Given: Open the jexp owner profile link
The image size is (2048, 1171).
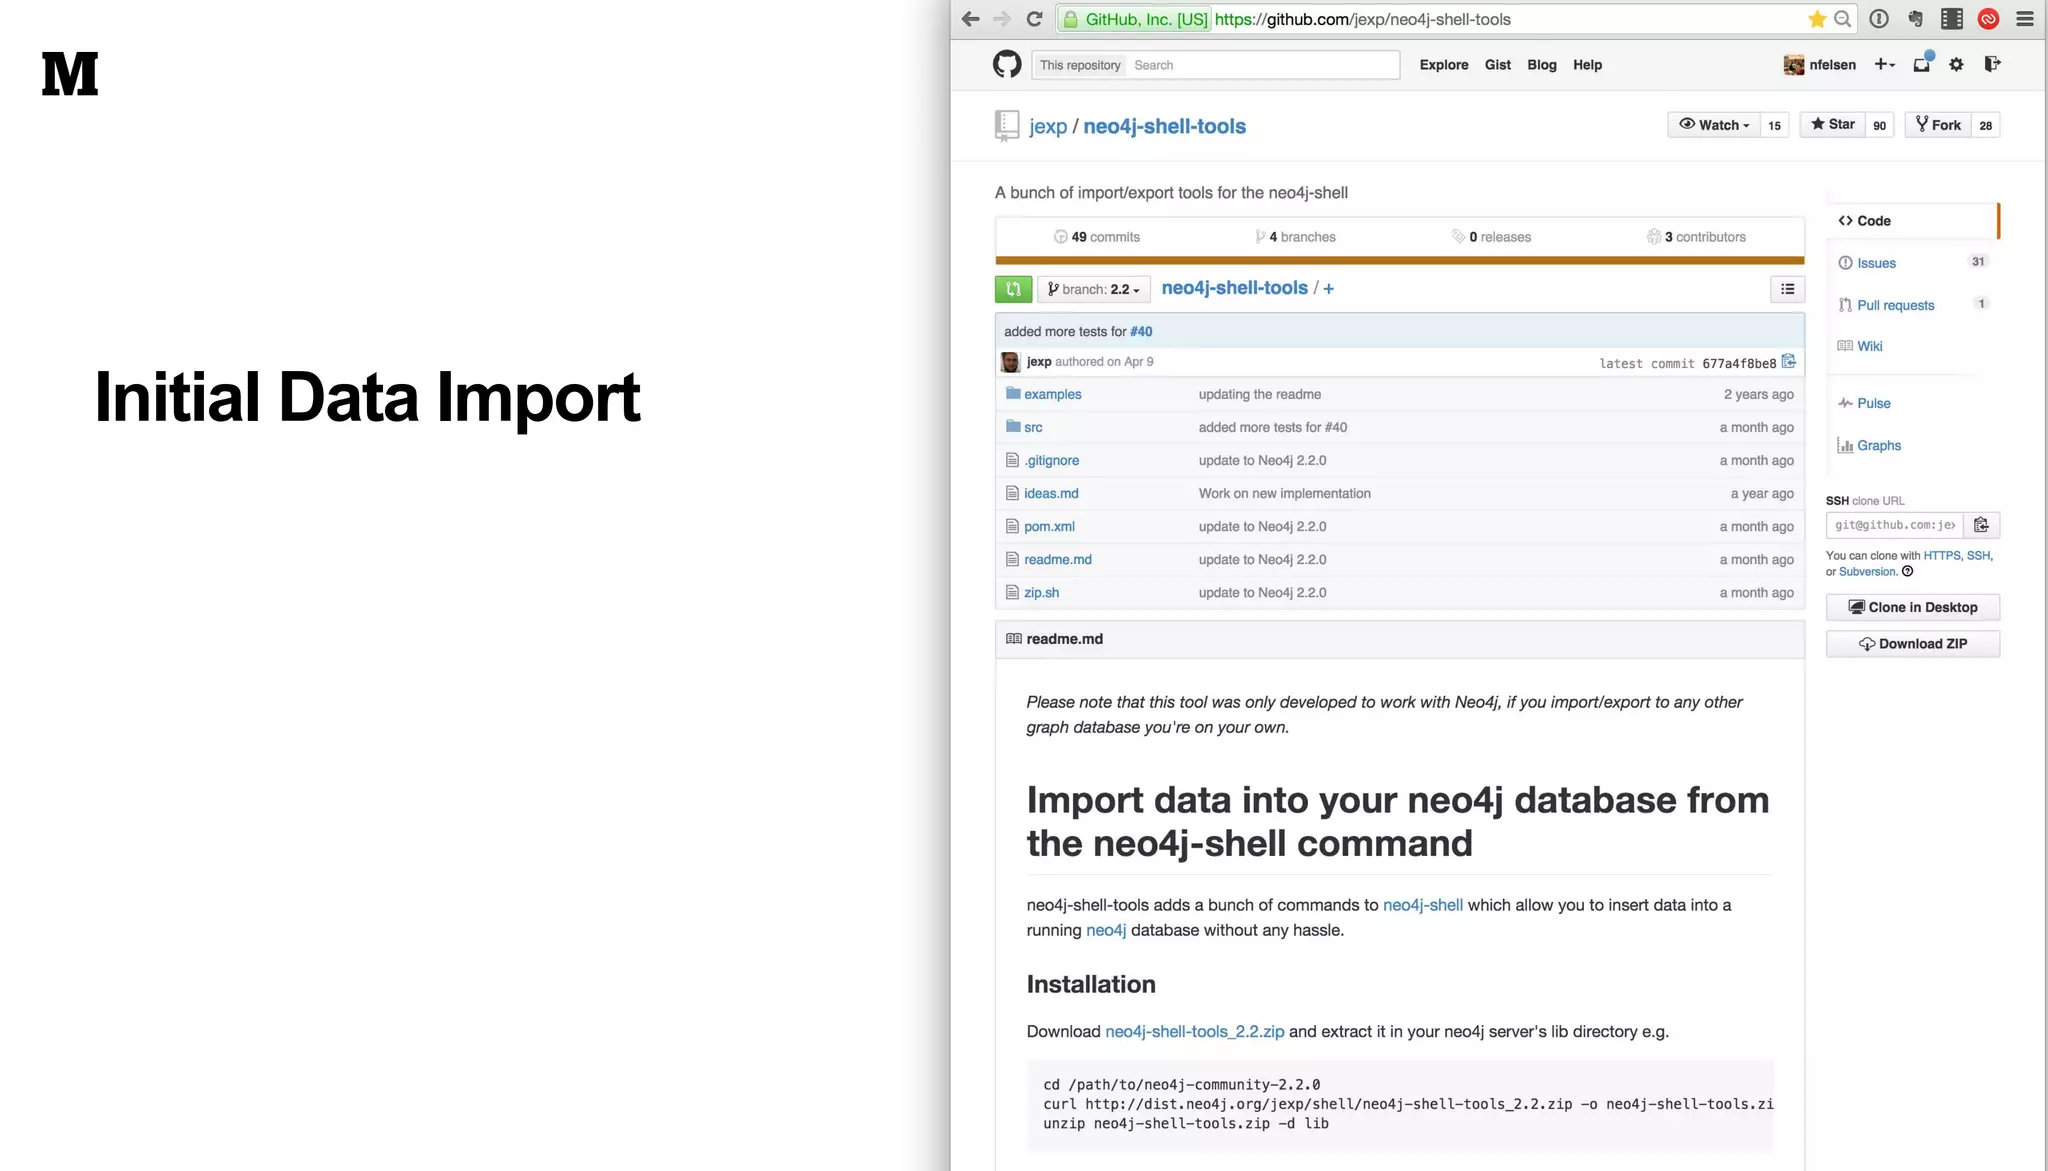Looking at the screenshot, I should coord(1048,126).
